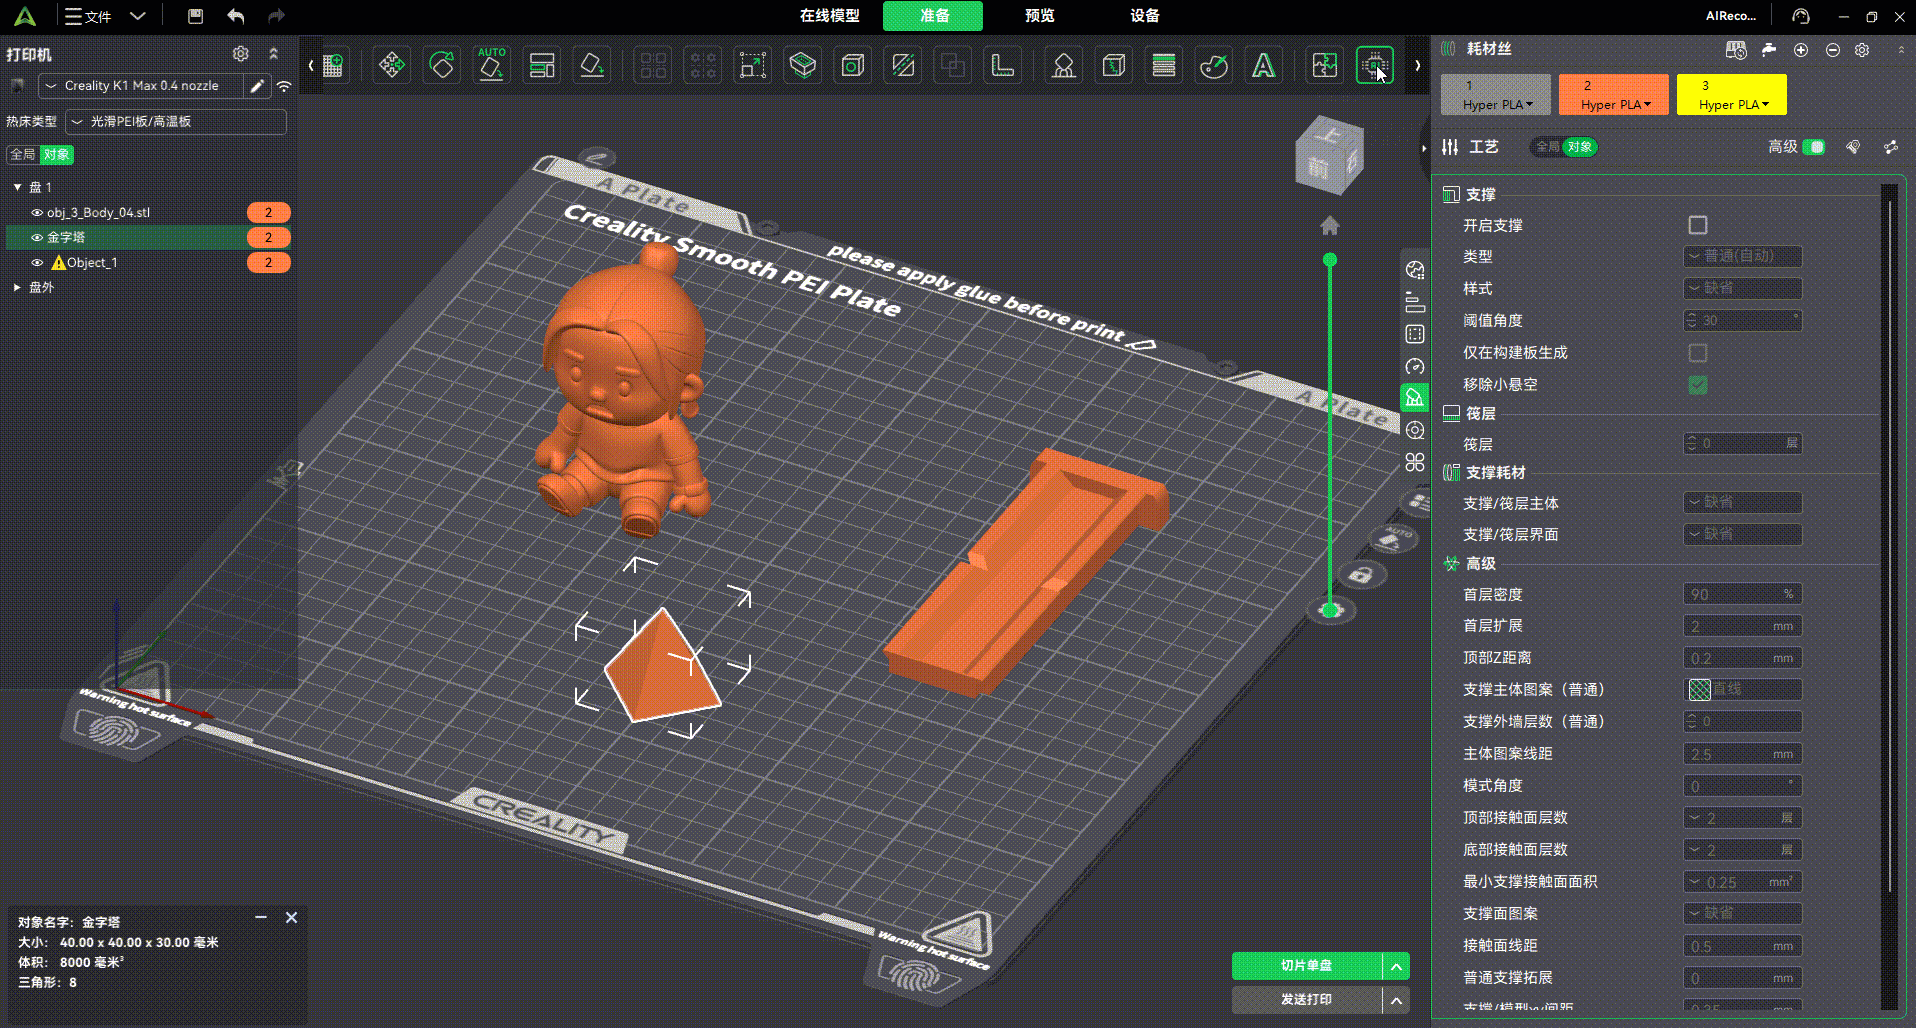1916x1028 pixels.
Task: Click the save disk icon
Action: click(x=195, y=16)
